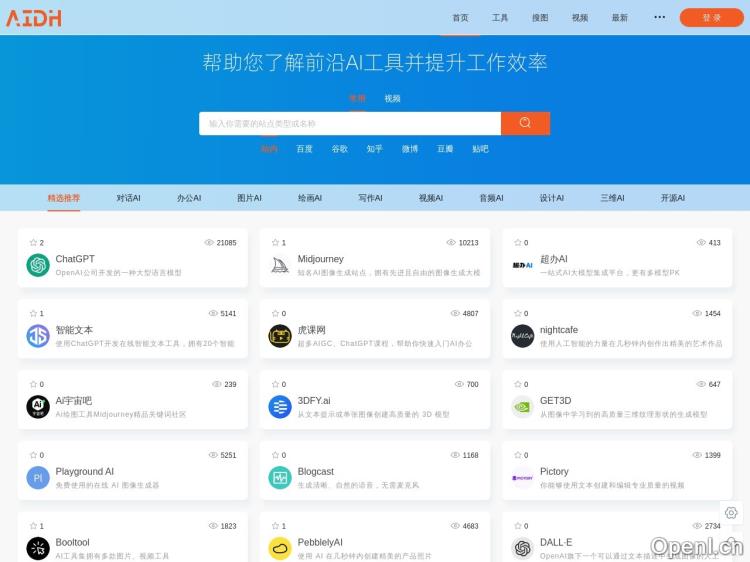Star the 超办AI card
Screen dimensions: 750x562
[518, 242]
